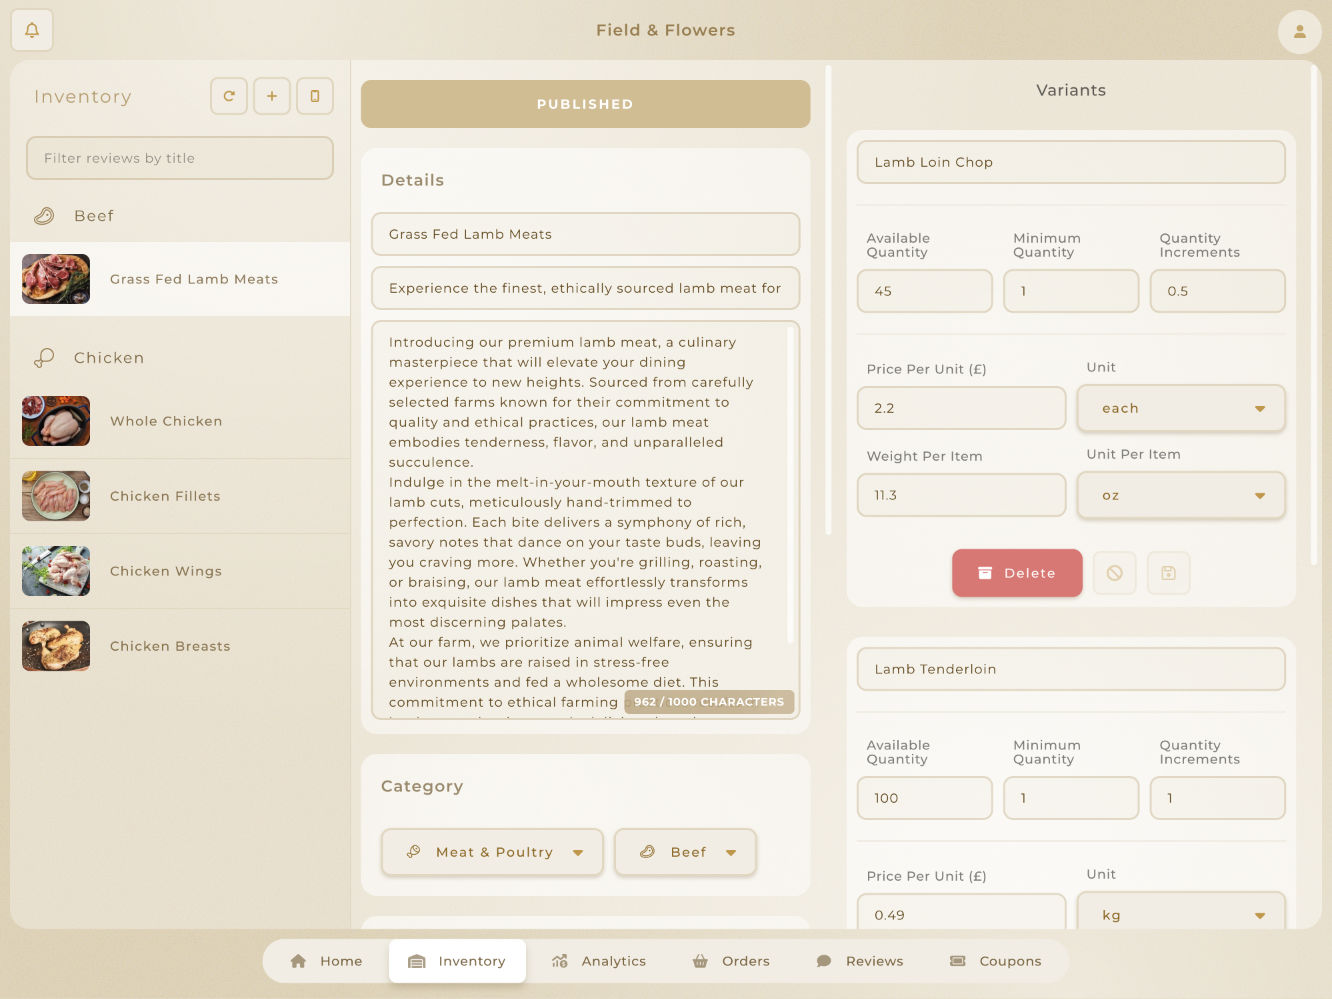Edit Weight Per Item field showing 11.3

[x=962, y=495]
